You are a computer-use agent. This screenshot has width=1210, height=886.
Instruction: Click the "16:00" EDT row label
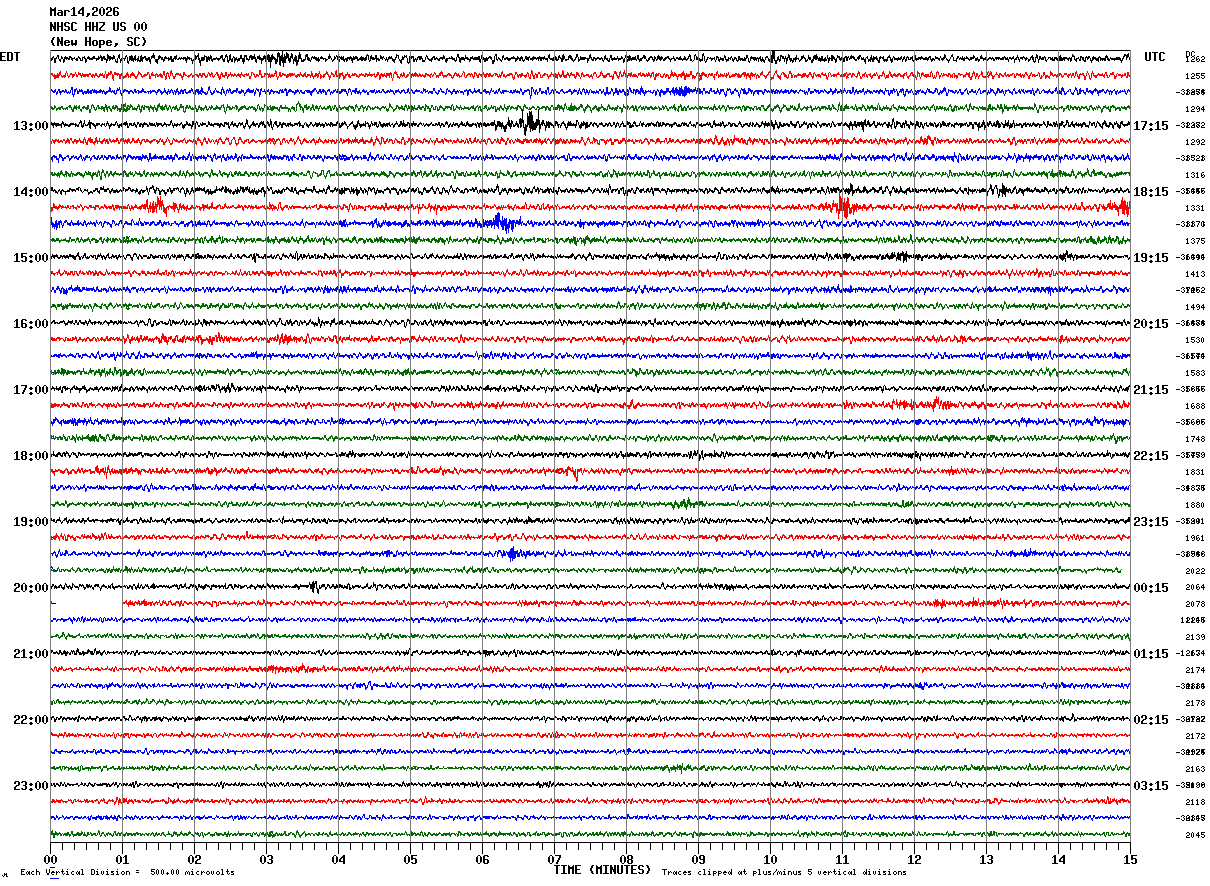pos(31,324)
